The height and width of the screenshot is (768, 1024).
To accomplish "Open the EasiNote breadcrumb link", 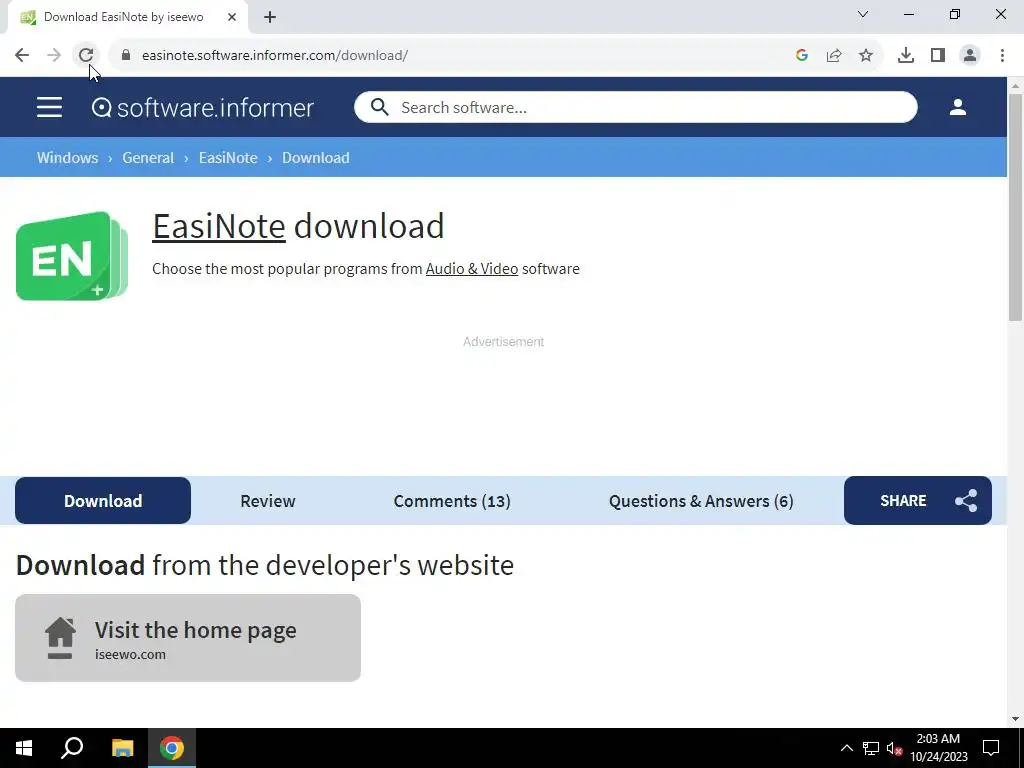I will (x=228, y=157).
